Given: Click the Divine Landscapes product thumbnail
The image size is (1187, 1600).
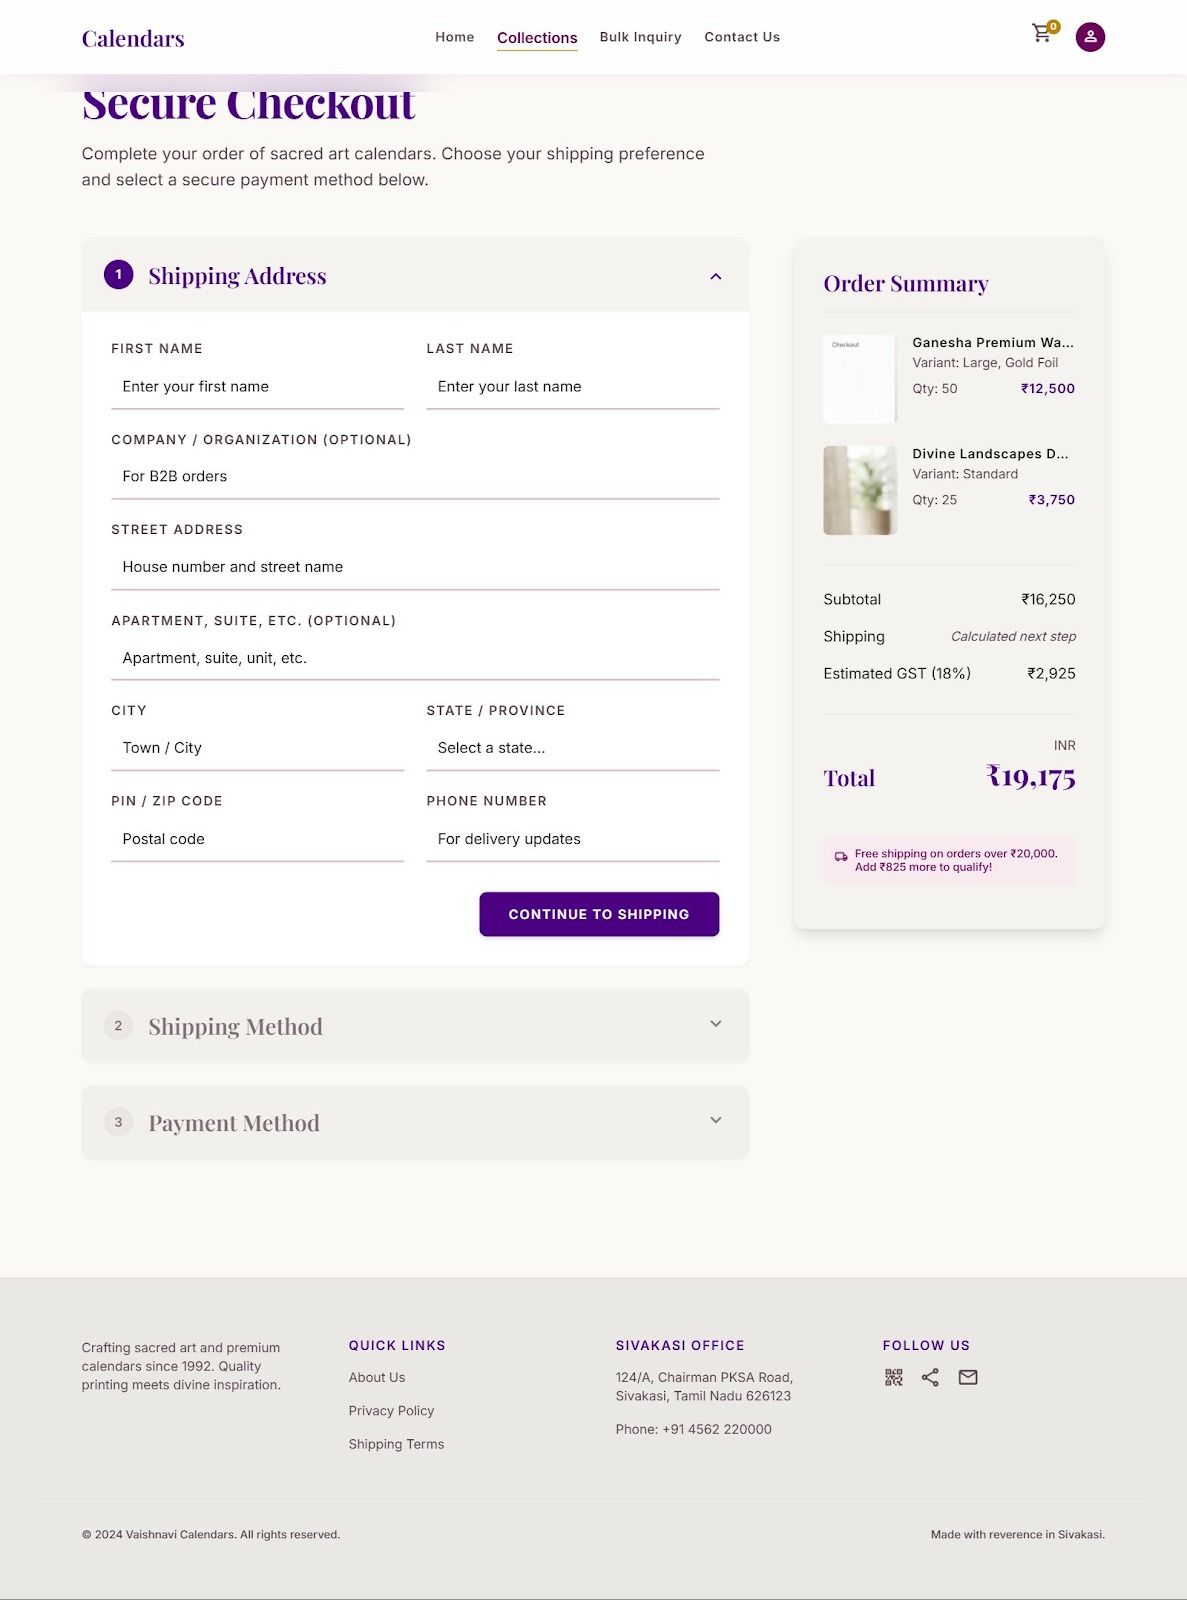Looking at the screenshot, I should pyautogui.click(x=860, y=490).
